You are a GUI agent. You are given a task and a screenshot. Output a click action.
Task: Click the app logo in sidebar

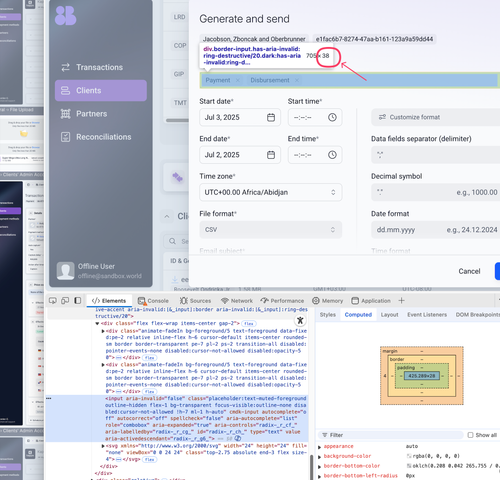click(x=66, y=16)
